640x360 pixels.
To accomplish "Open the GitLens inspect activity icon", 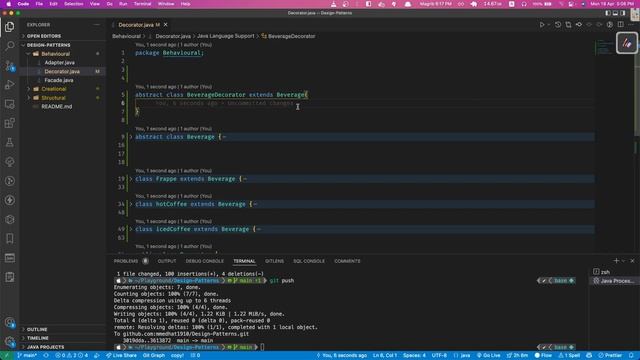I will (9, 181).
